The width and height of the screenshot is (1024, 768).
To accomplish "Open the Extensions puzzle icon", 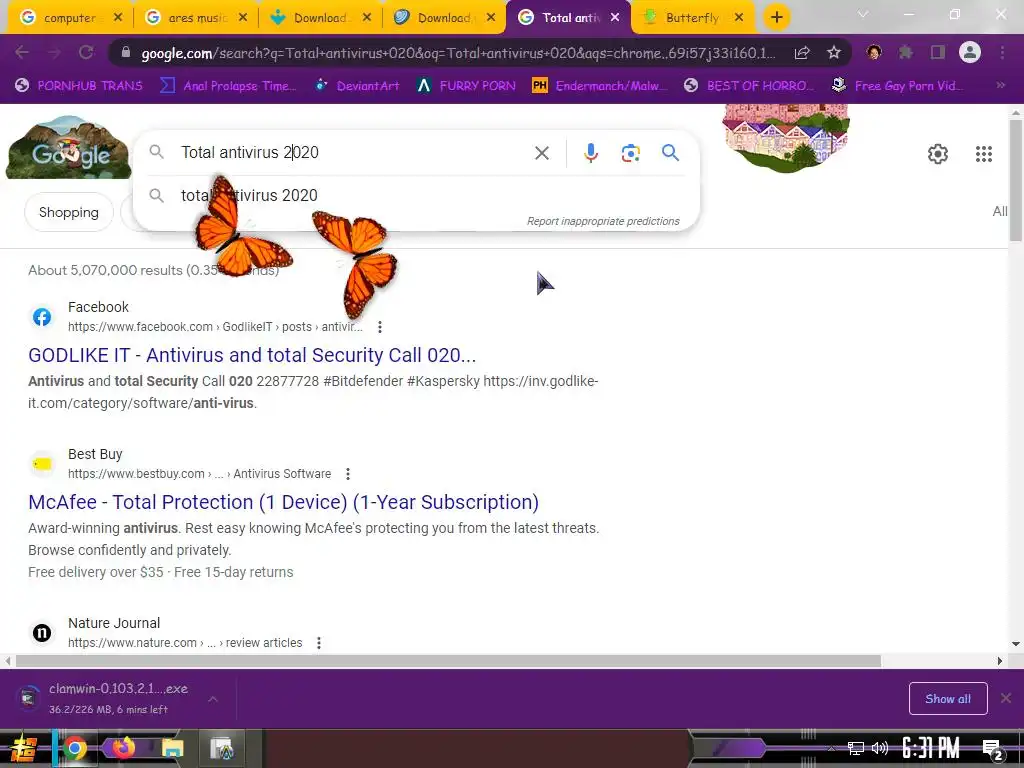I will [x=906, y=52].
